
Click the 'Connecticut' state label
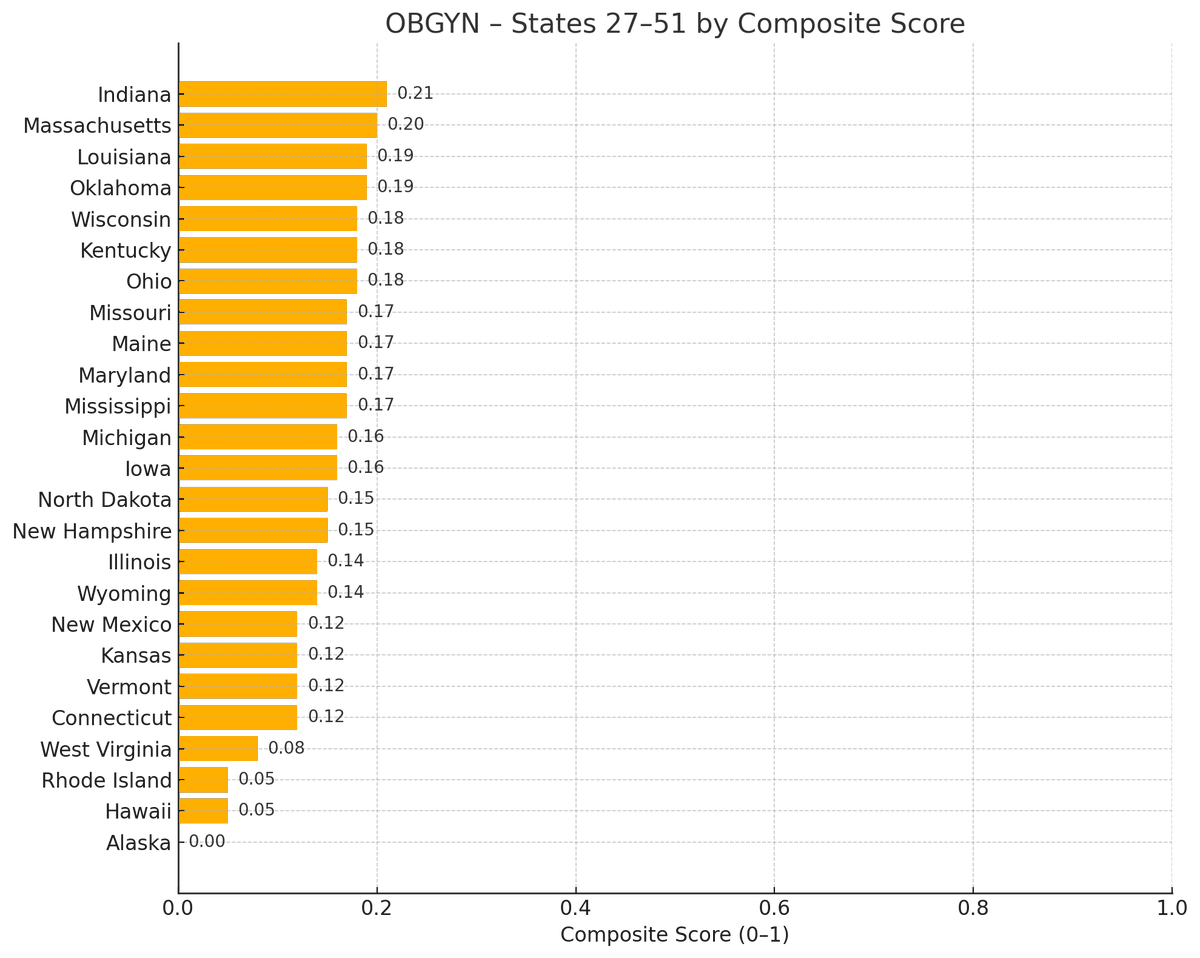coord(112,718)
